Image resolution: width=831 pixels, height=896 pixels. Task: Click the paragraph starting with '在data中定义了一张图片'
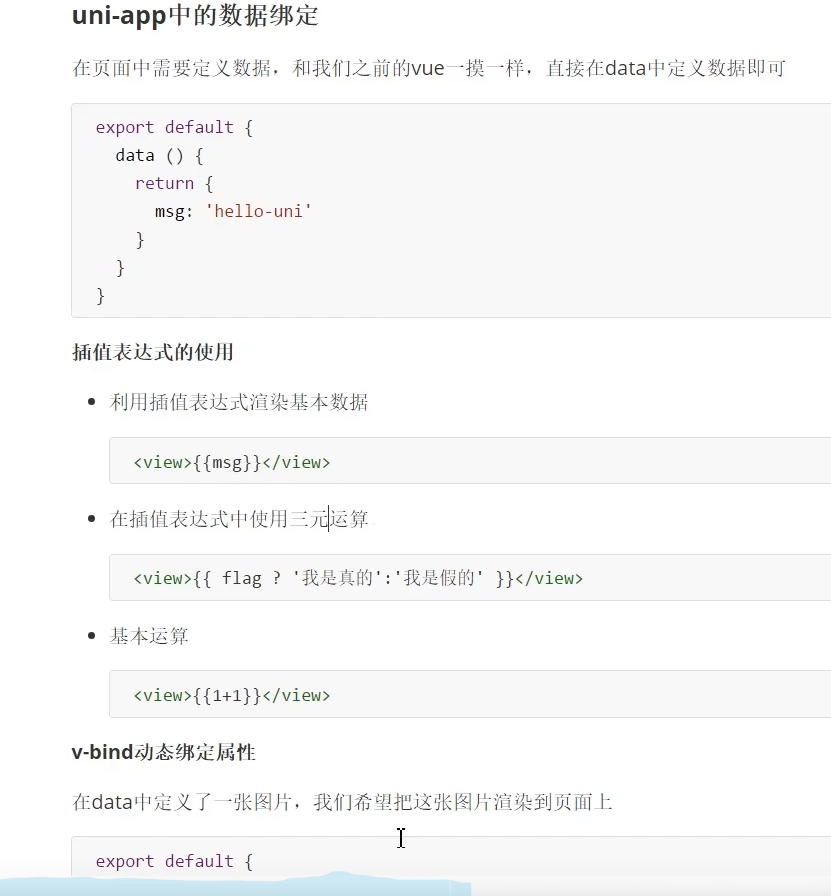point(342,802)
